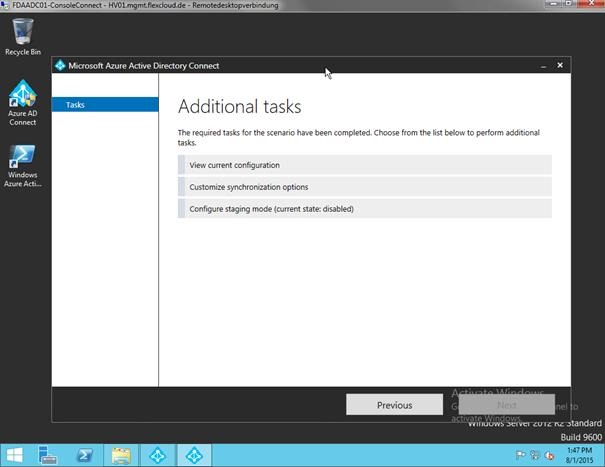Select the Windows Azure Active Directory PowerShell shortcut
Image resolution: width=605 pixels, height=467 pixels.
pyautogui.click(x=23, y=166)
